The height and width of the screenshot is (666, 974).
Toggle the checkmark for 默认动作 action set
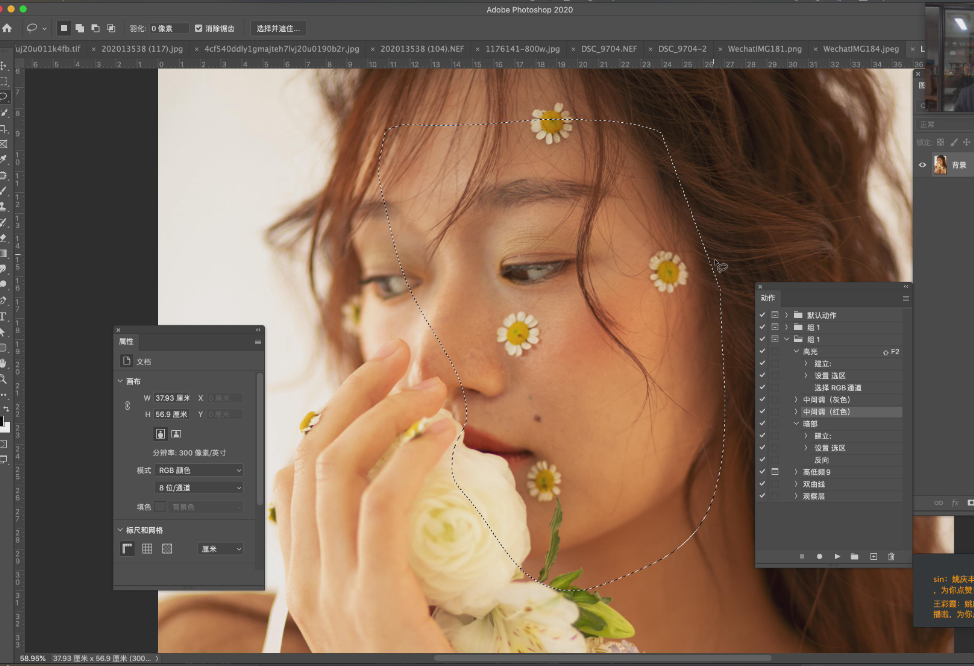click(x=762, y=315)
